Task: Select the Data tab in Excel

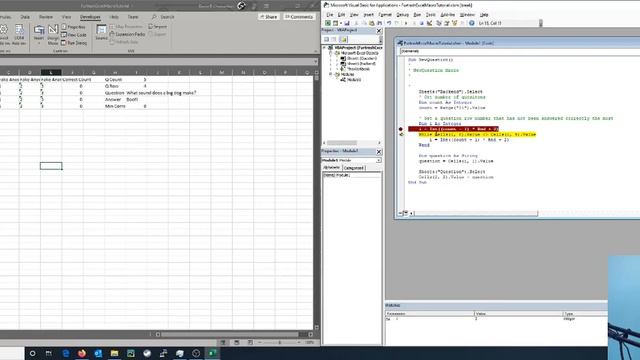Action: tap(25, 17)
